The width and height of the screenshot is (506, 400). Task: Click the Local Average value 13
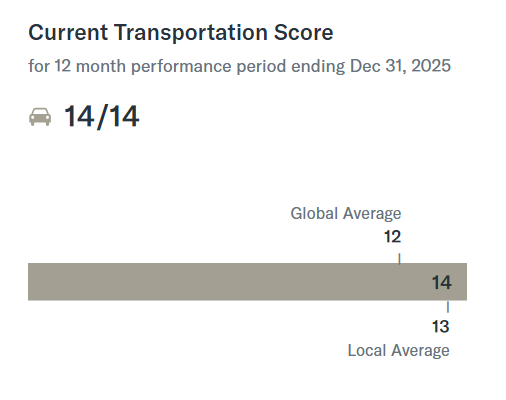(x=441, y=327)
